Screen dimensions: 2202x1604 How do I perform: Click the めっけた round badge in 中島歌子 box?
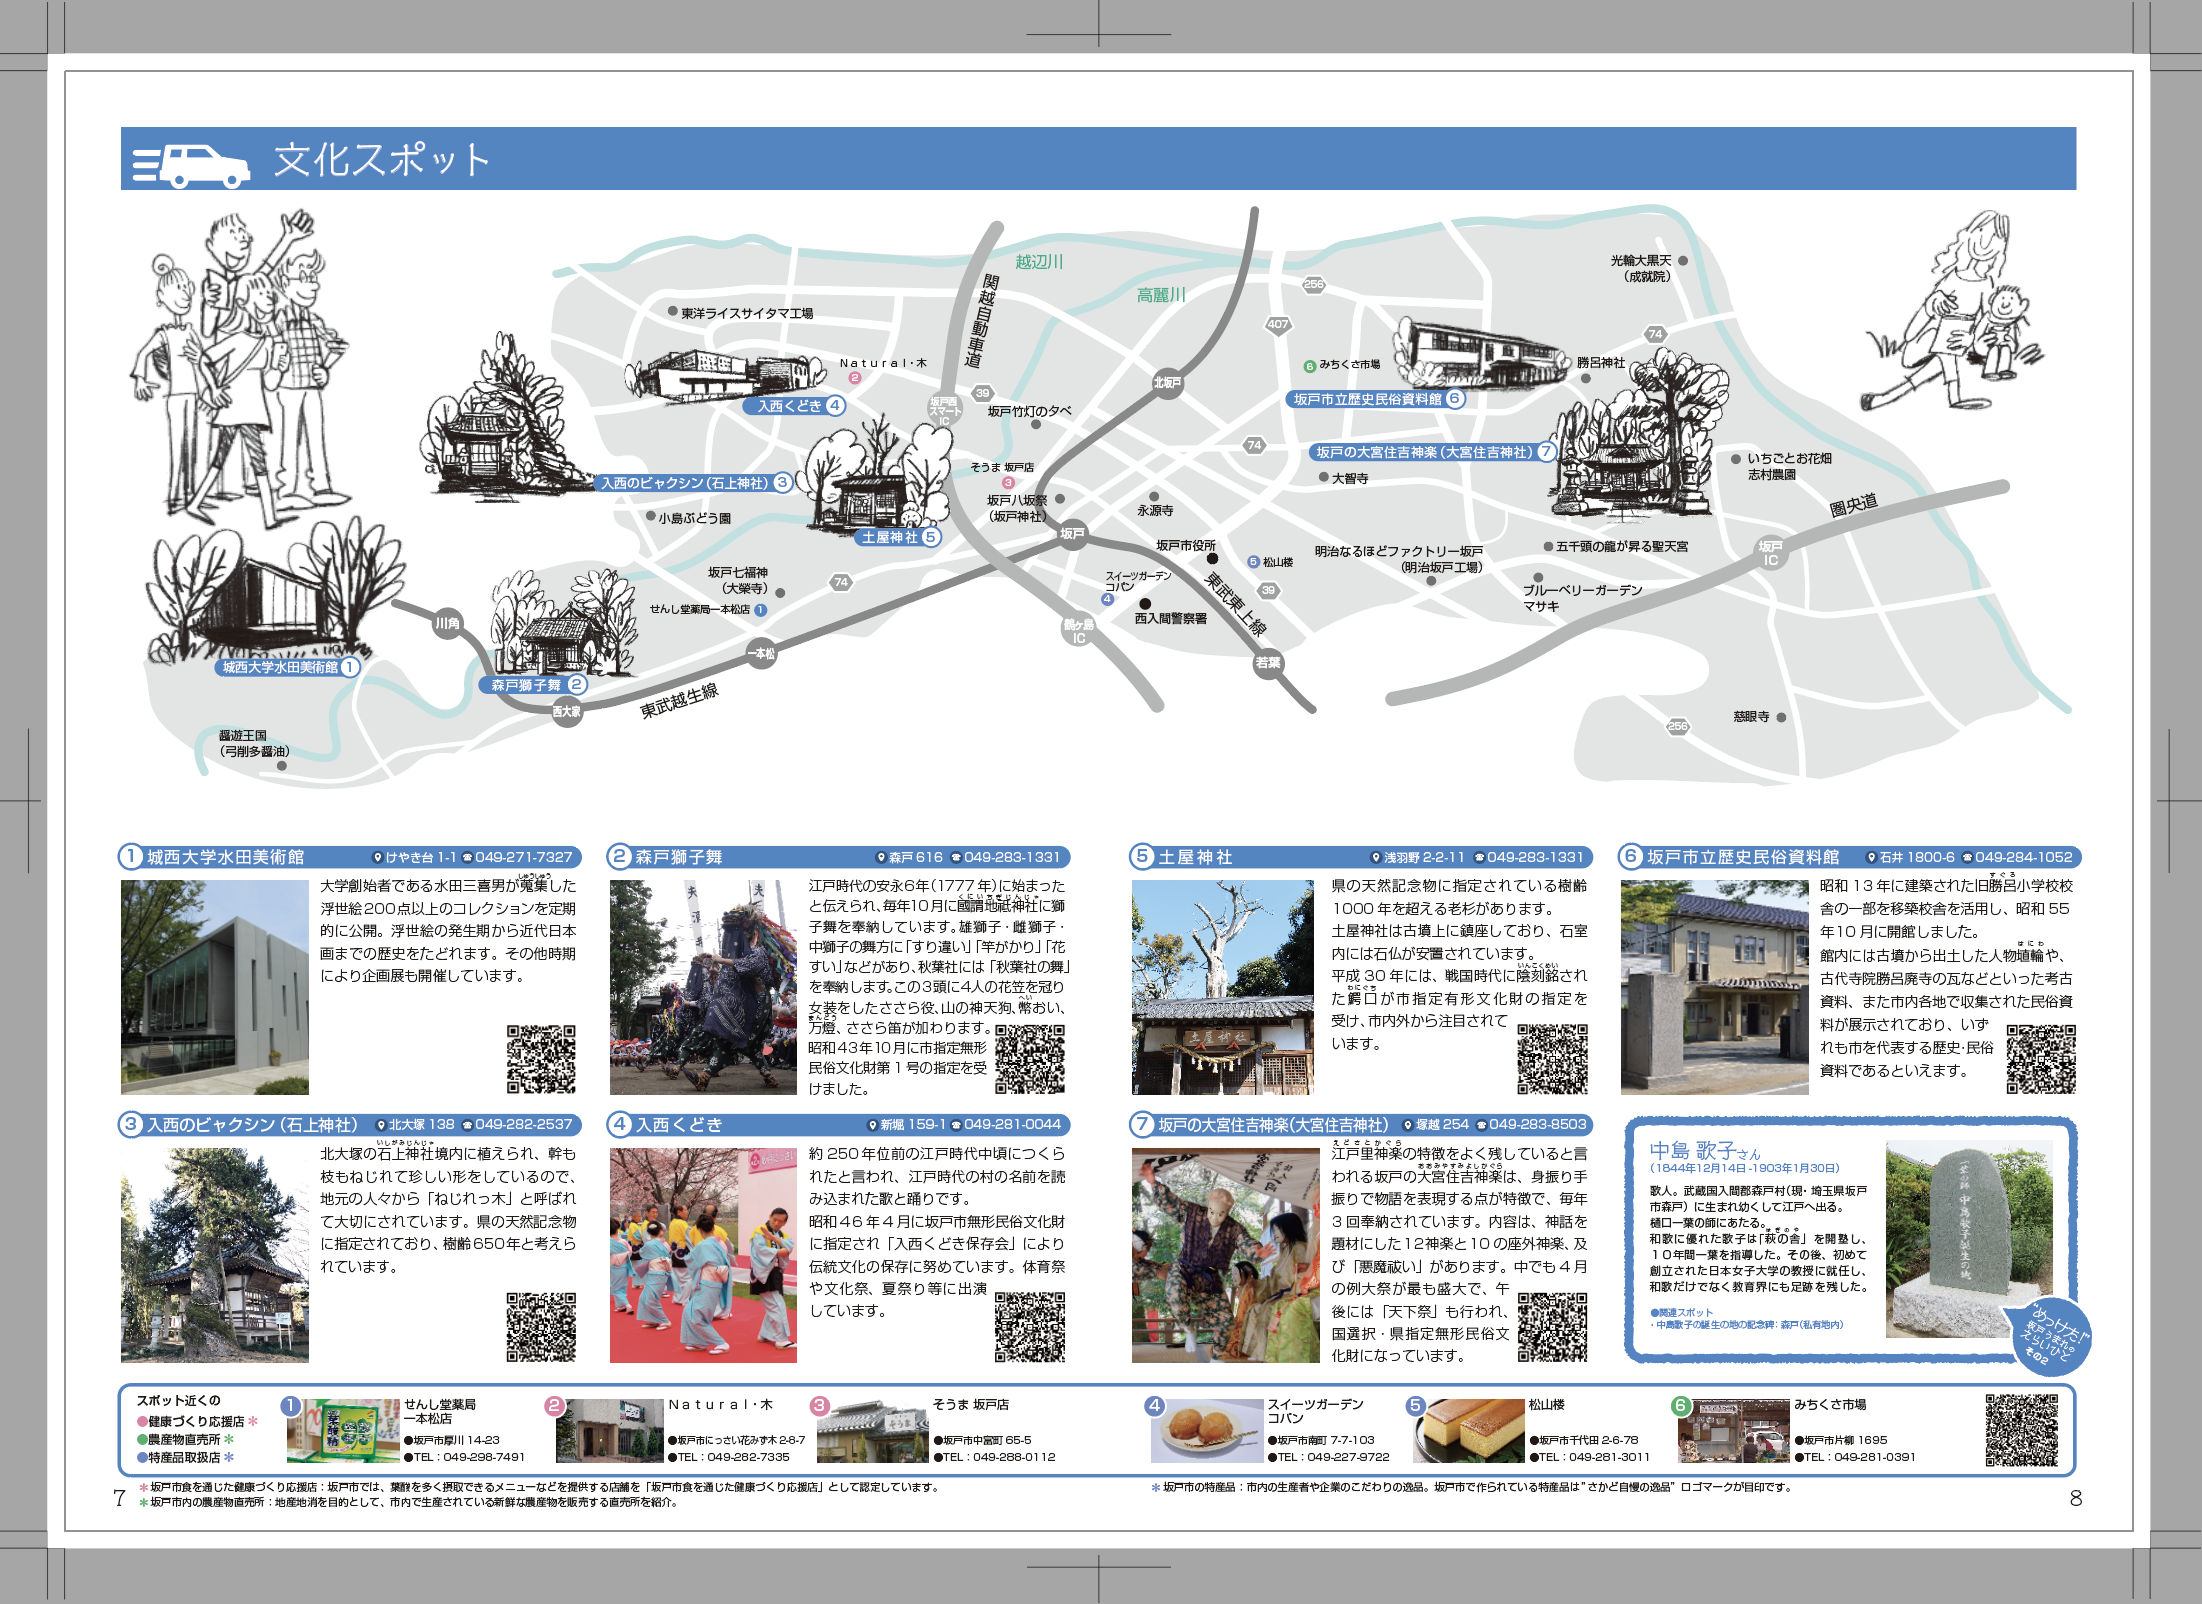[x=2052, y=1336]
